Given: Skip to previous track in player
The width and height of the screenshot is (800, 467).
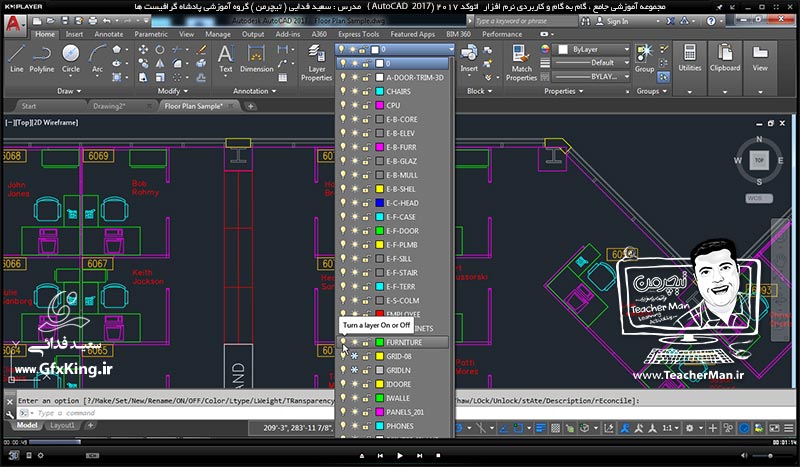Looking at the screenshot, I should pyautogui.click(x=380, y=455).
